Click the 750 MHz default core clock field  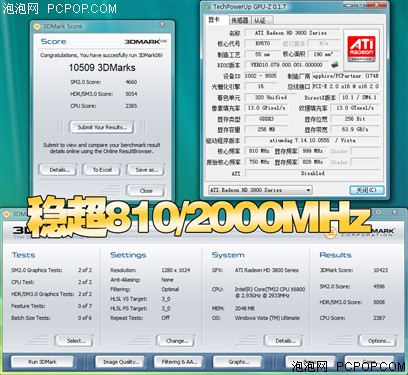coord(259,162)
